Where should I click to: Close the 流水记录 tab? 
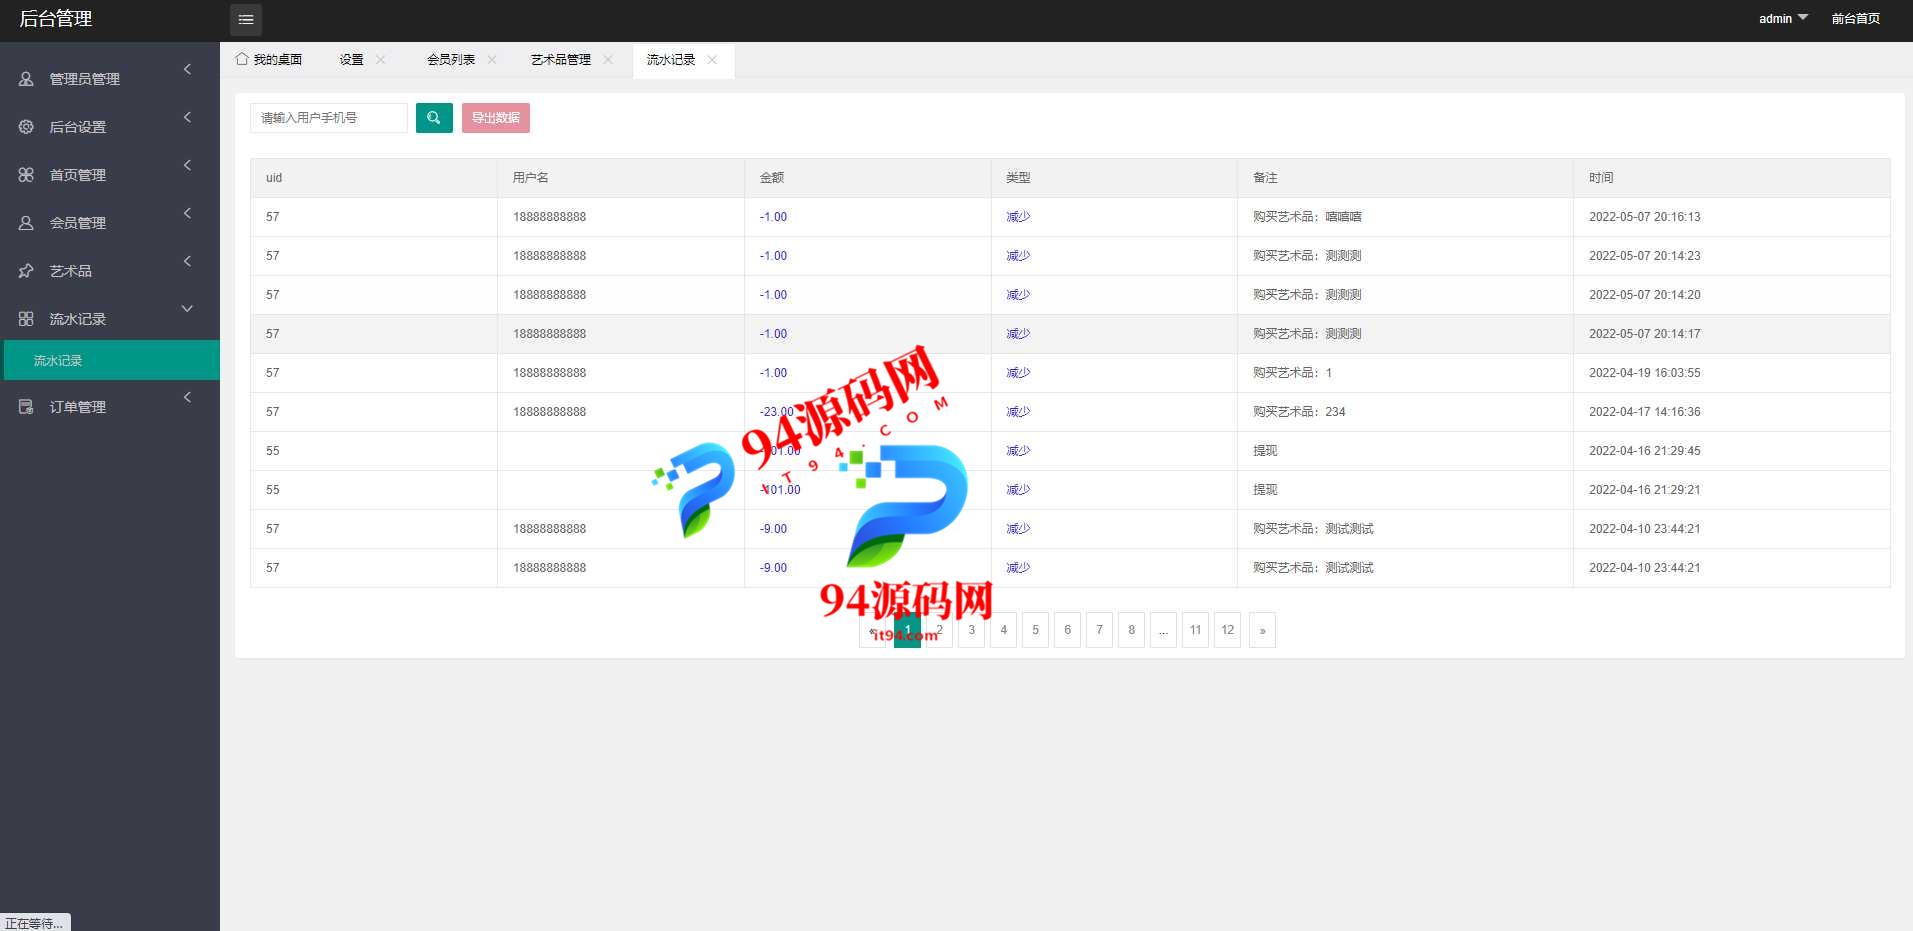pyautogui.click(x=712, y=60)
